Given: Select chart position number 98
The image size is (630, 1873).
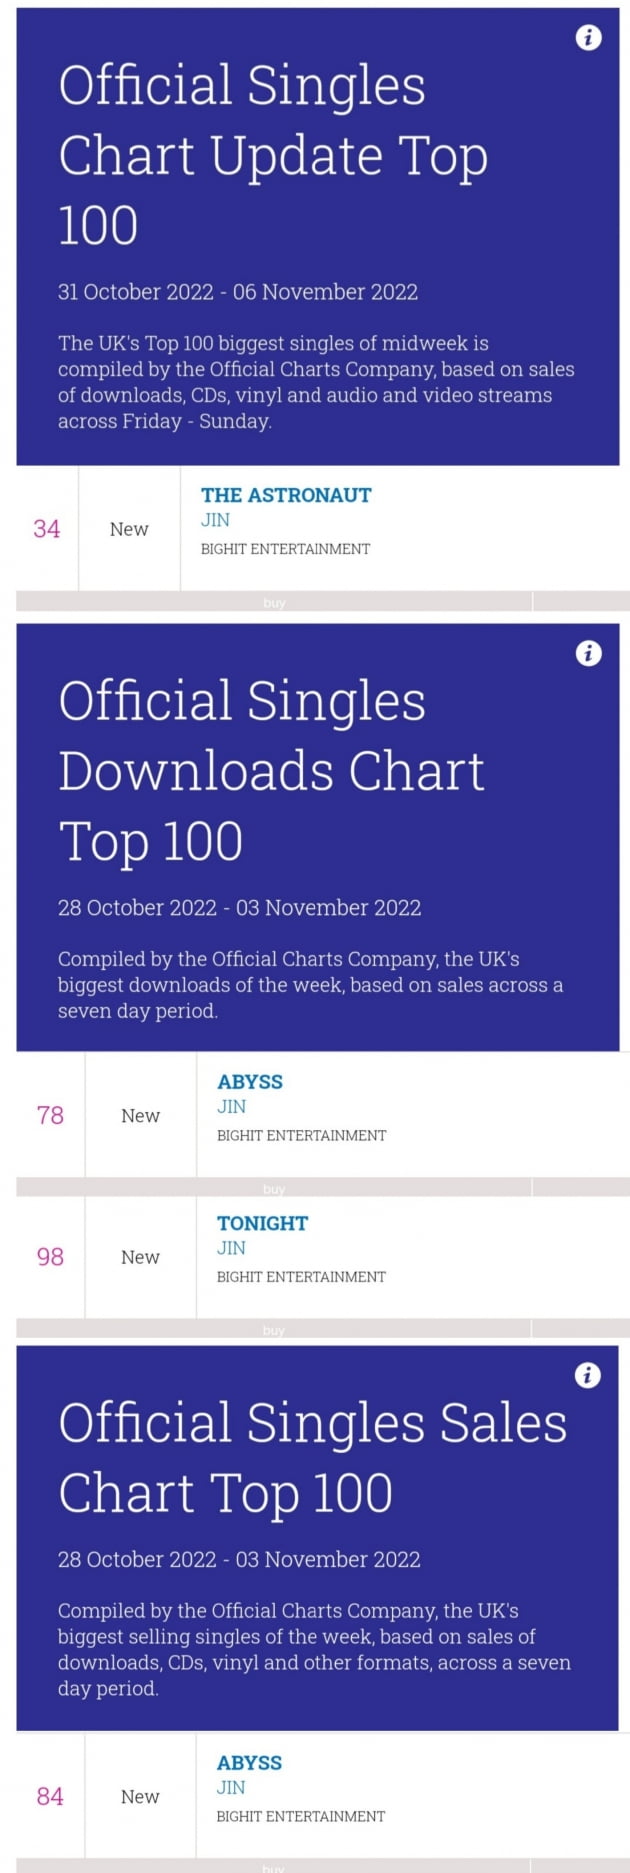Looking at the screenshot, I should click(x=50, y=1257).
